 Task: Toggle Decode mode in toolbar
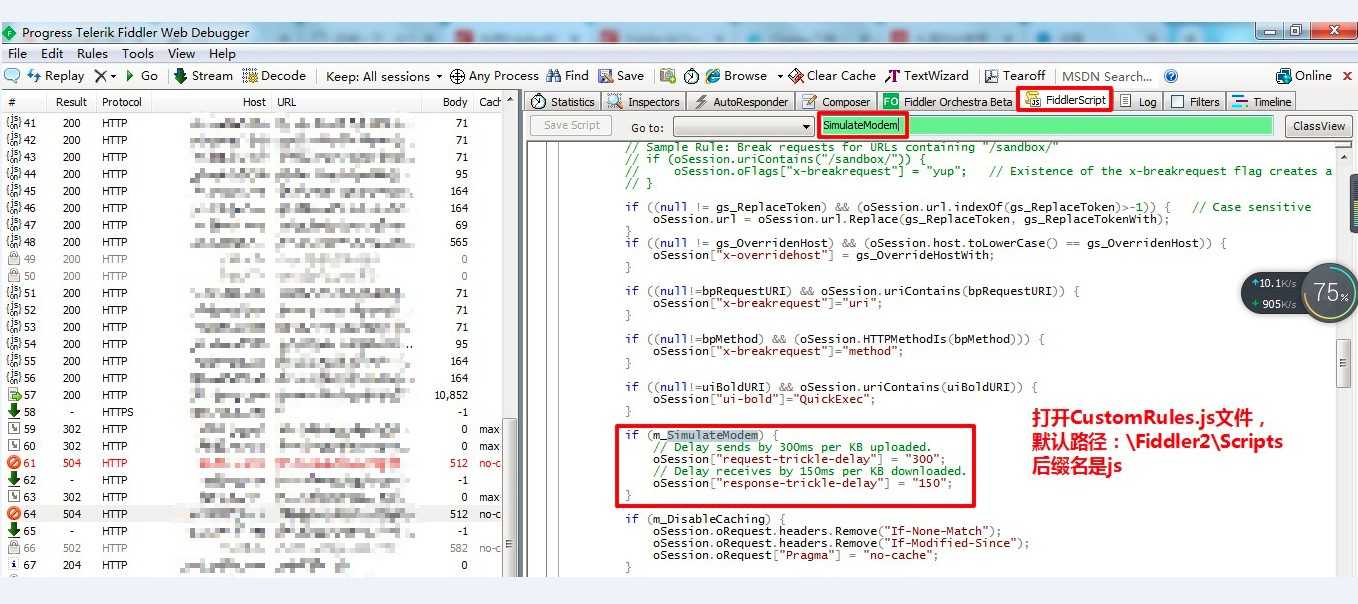click(x=274, y=76)
